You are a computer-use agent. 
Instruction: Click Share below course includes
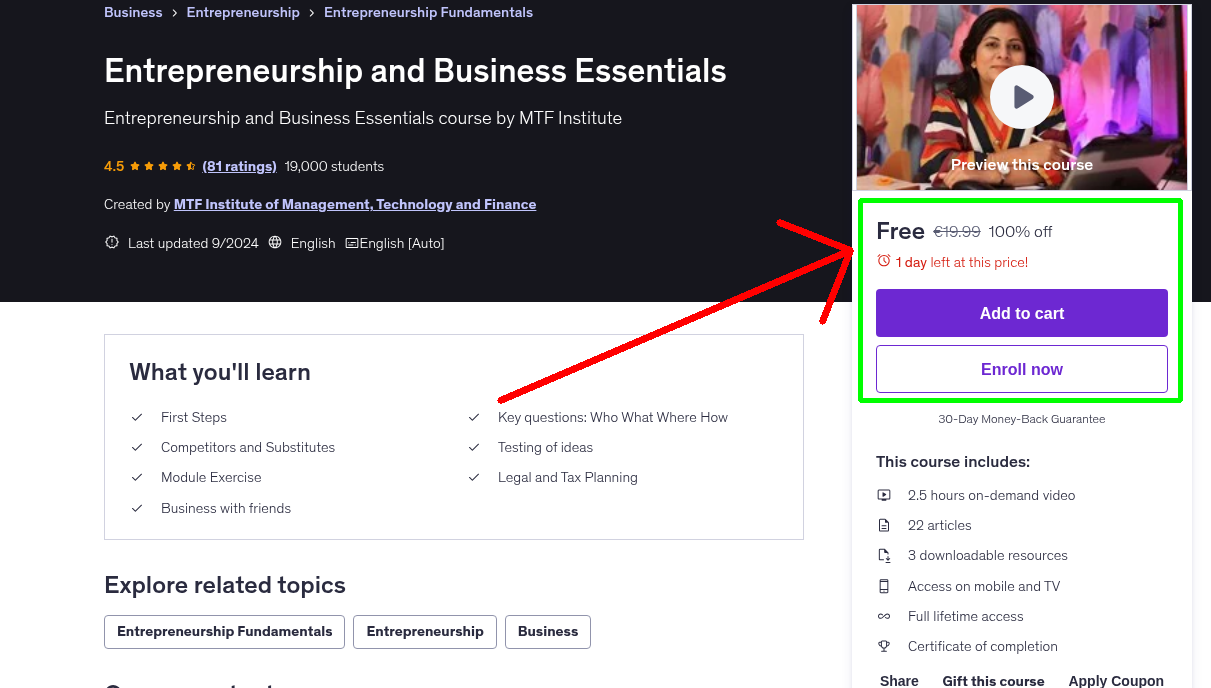click(899, 680)
